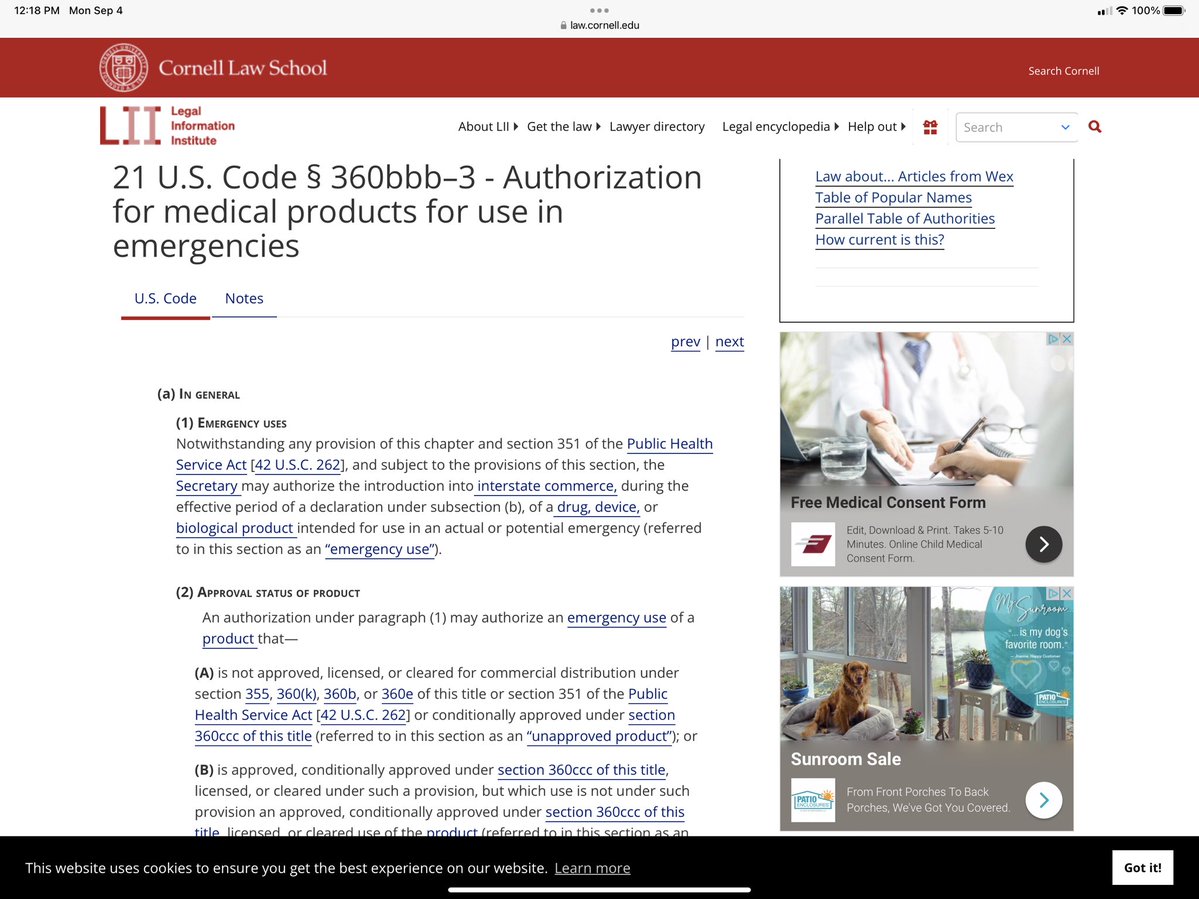Close the medical consent form ad

(x=1066, y=339)
